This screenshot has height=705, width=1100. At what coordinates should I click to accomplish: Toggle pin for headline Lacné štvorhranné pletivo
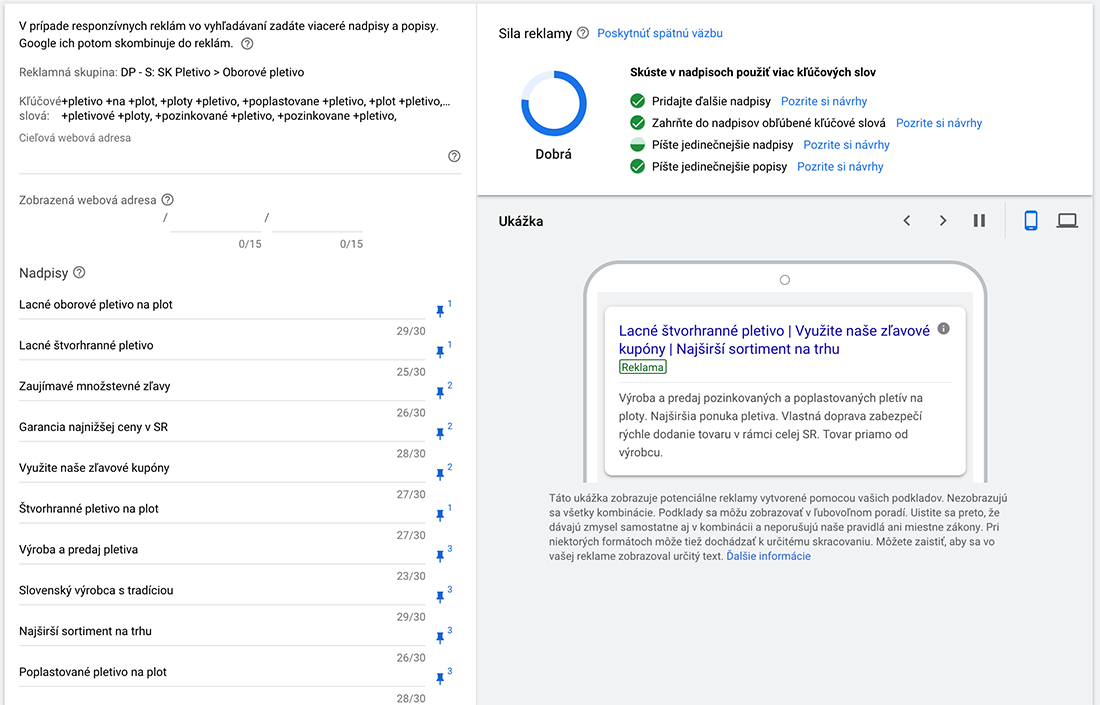pos(441,351)
